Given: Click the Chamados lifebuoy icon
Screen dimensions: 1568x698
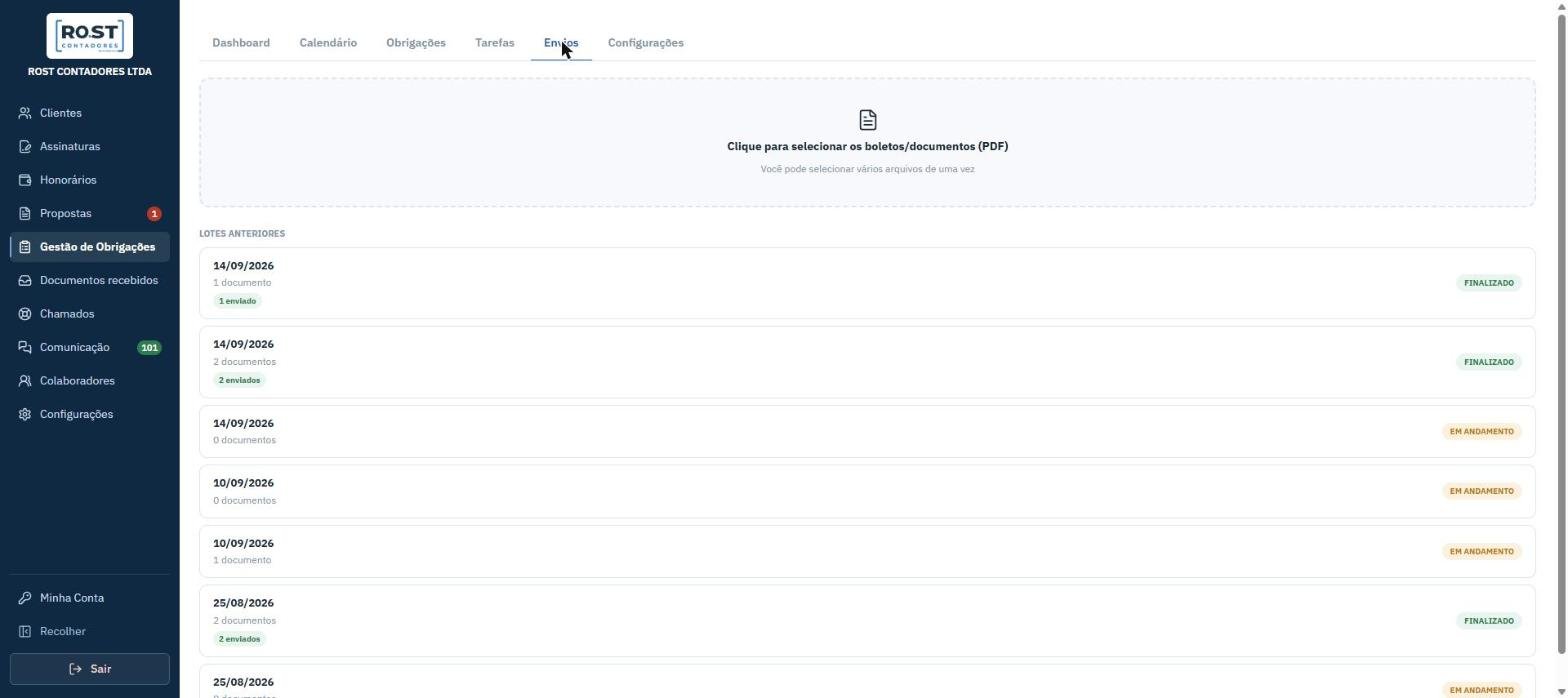Looking at the screenshot, I should click(x=25, y=314).
